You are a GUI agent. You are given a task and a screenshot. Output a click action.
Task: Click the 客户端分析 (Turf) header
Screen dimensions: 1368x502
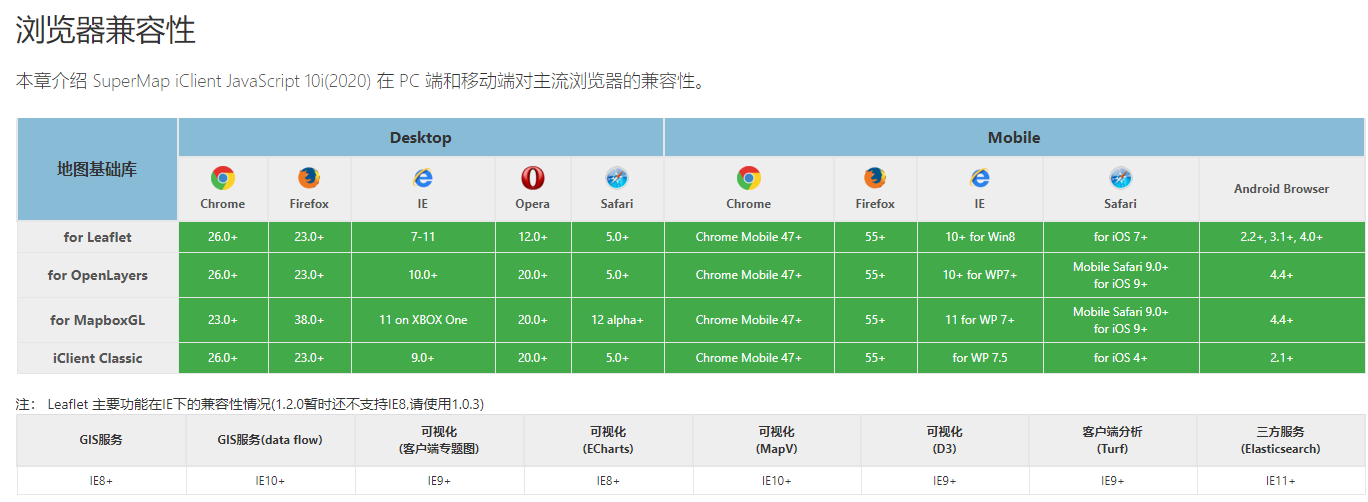click(1112, 440)
